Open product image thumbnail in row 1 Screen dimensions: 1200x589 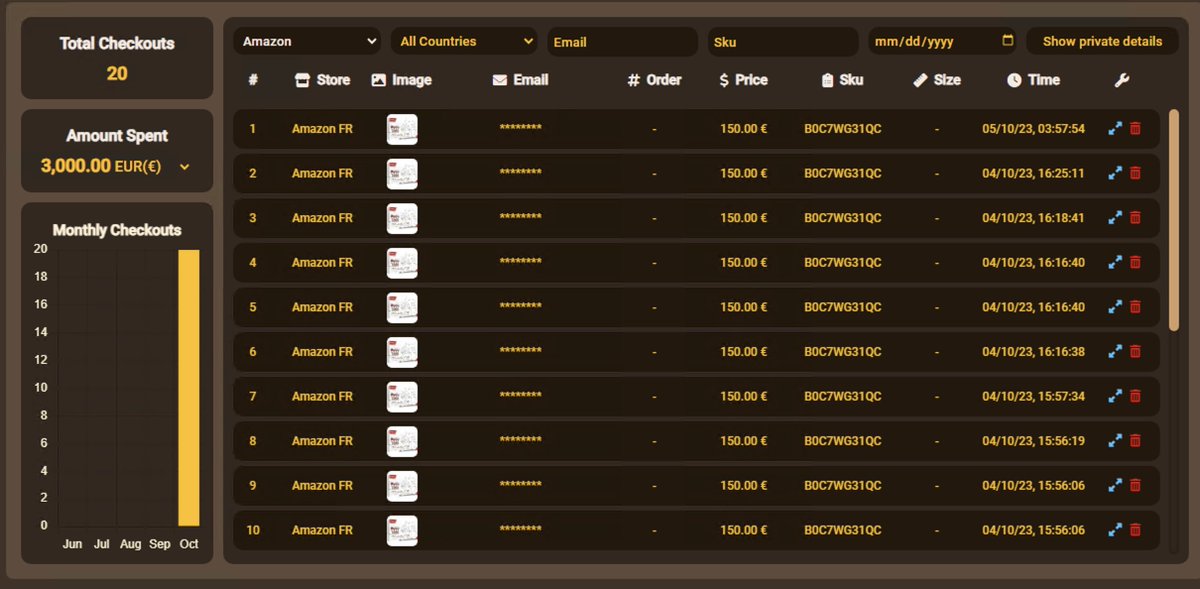[402, 129]
